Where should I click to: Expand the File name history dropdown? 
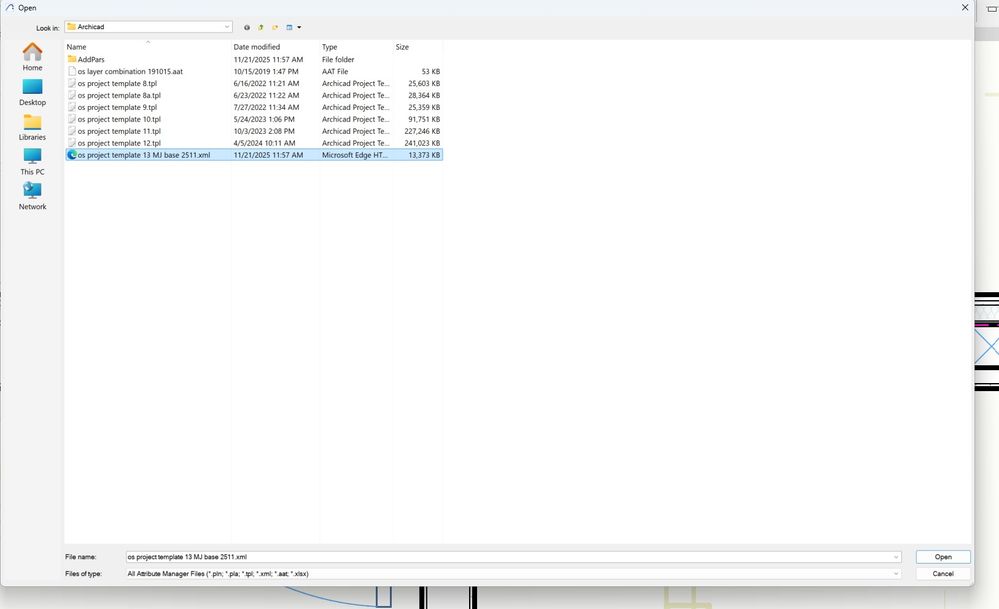(896, 557)
